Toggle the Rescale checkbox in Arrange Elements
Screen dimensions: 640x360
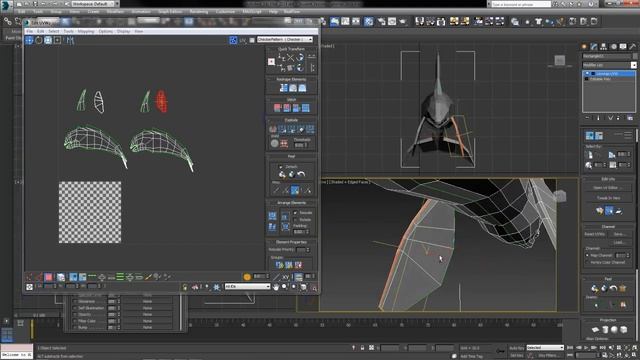coord(295,213)
